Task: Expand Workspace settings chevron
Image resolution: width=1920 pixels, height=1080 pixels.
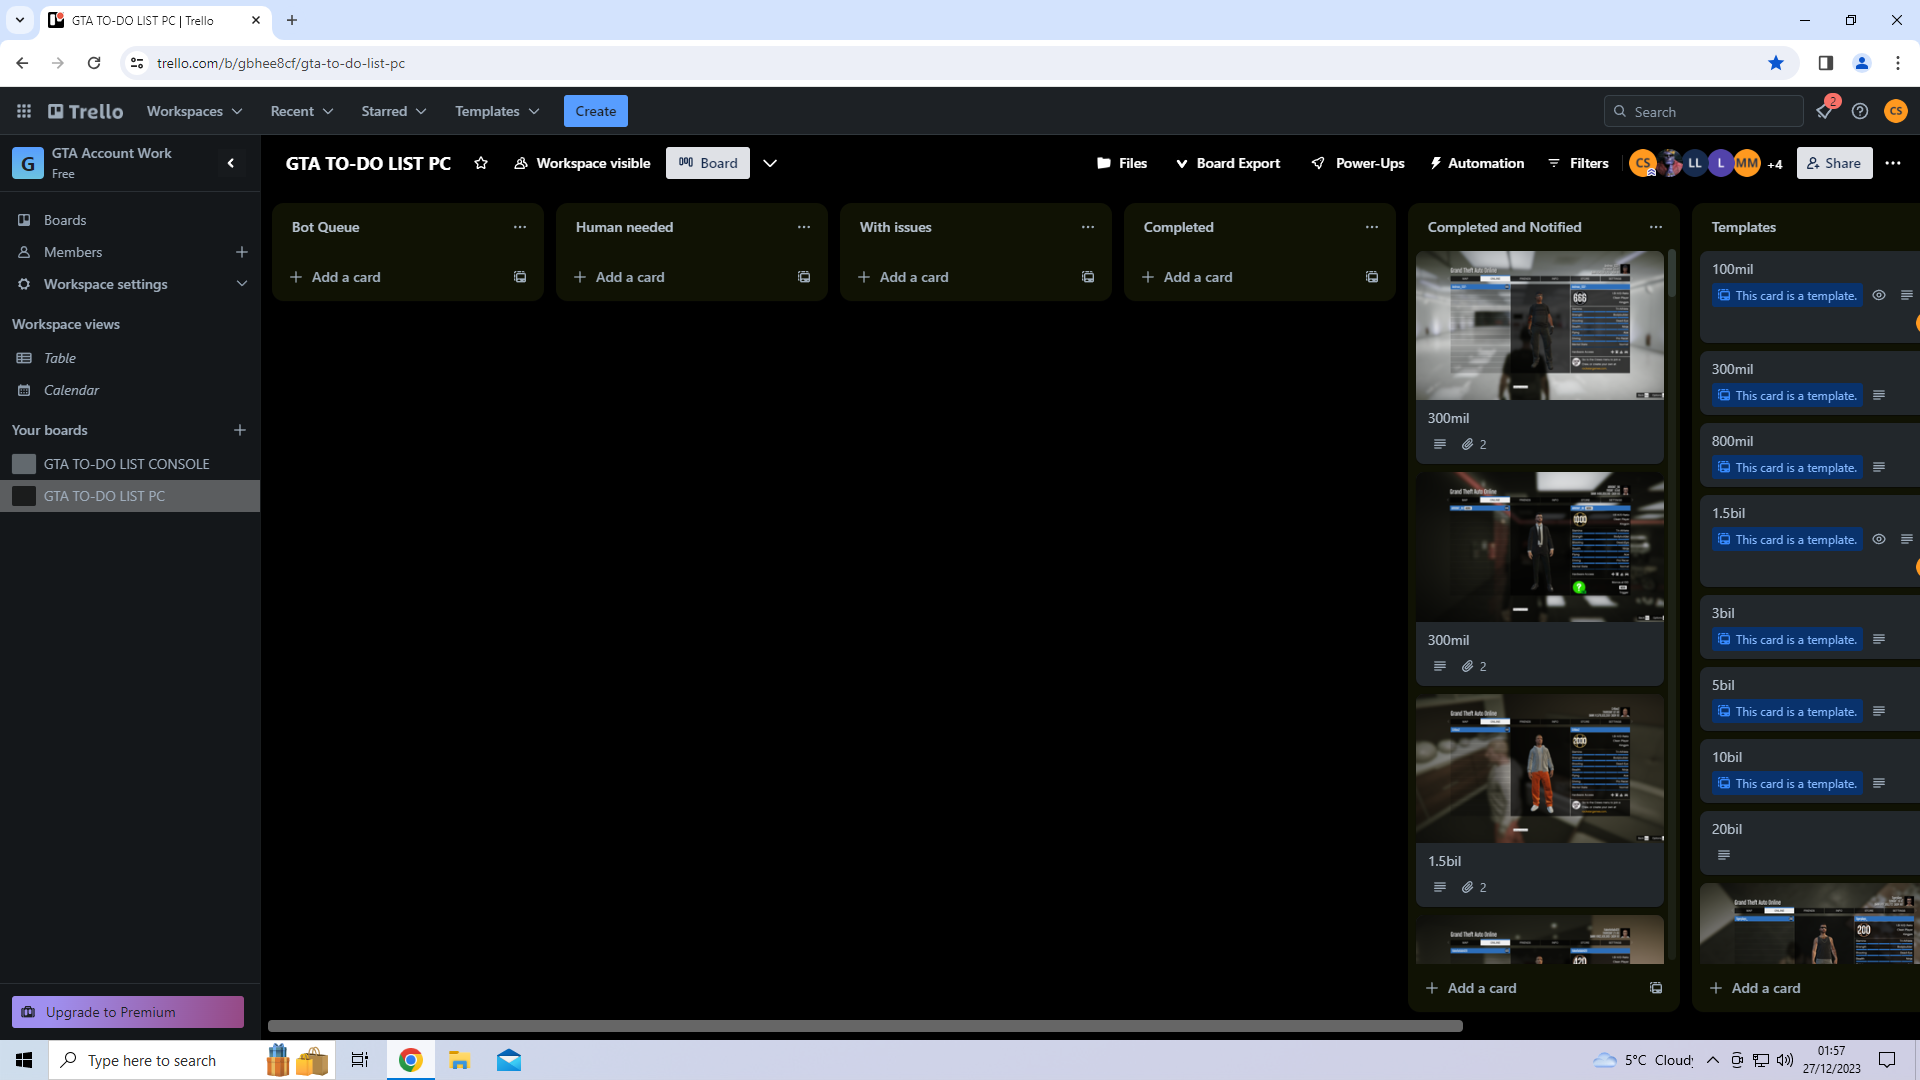Action: click(241, 284)
